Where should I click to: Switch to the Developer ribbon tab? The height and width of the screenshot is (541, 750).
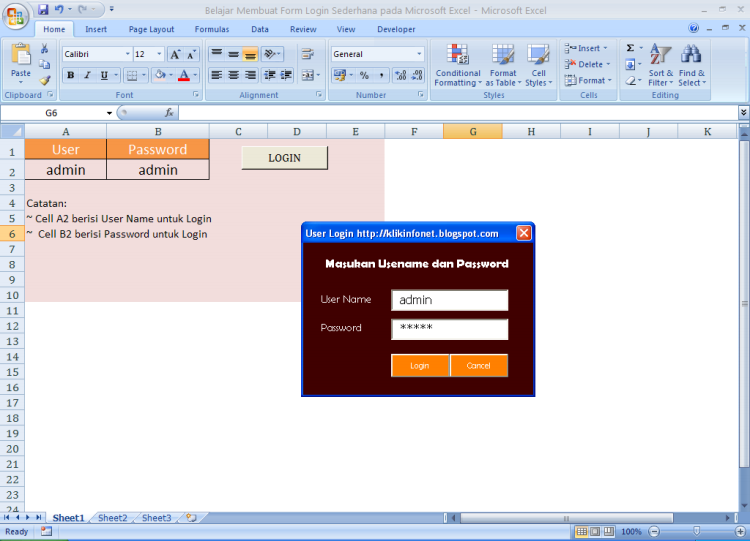click(x=396, y=29)
